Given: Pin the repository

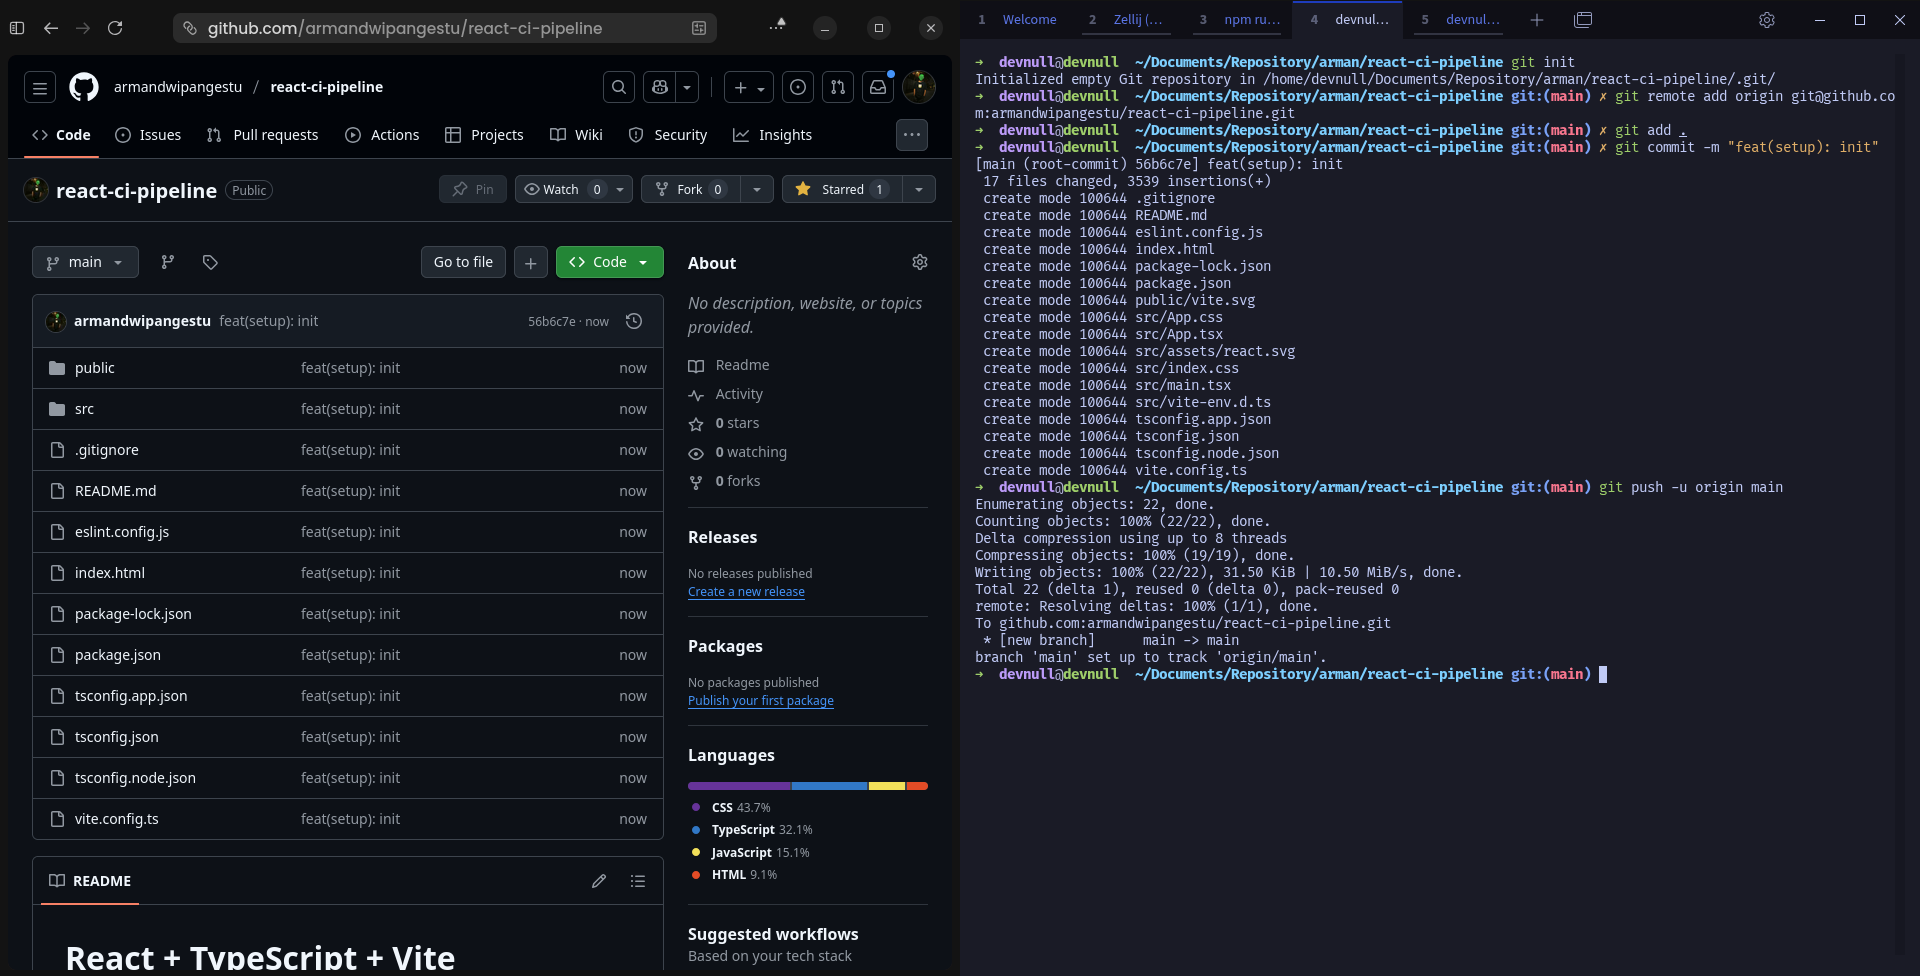Looking at the screenshot, I should [472, 189].
